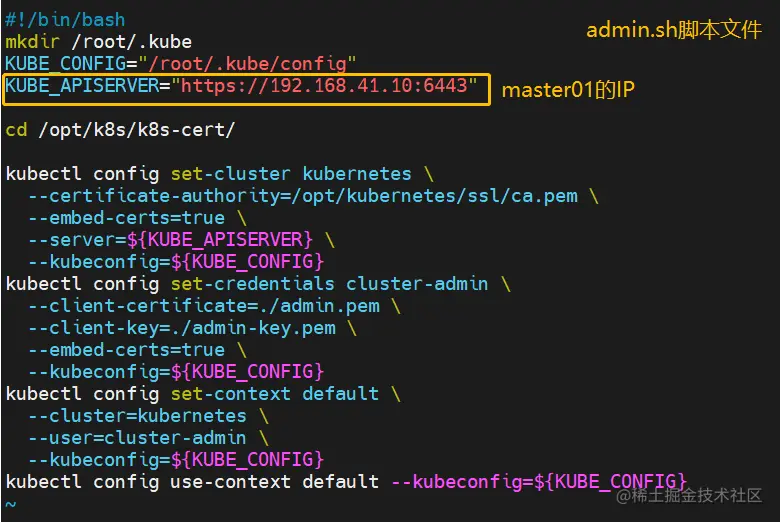The height and width of the screenshot is (522, 780).
Task: Click the set-cluster keyword in kubectl command
Action: 230,173
